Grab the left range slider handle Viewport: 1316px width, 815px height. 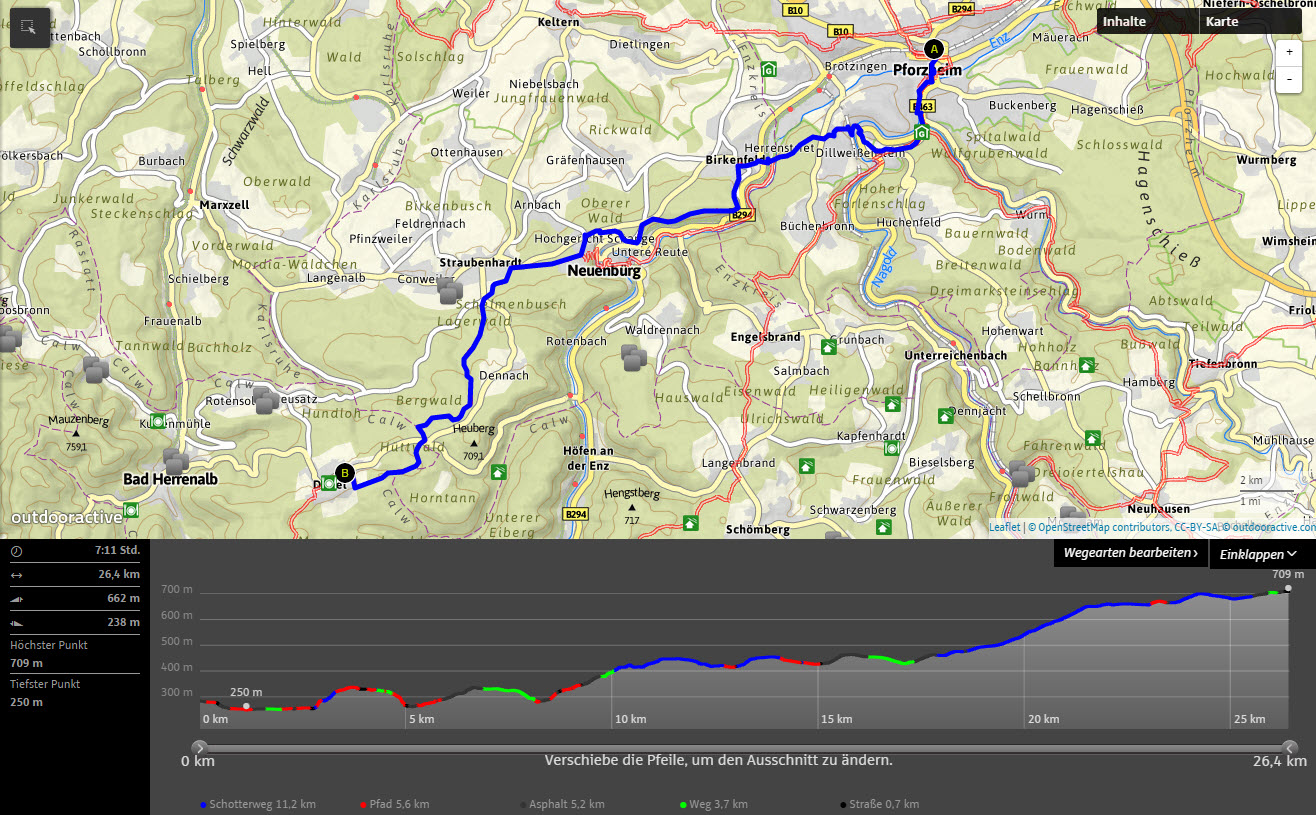pyautogui.click(x=199, y=746)
